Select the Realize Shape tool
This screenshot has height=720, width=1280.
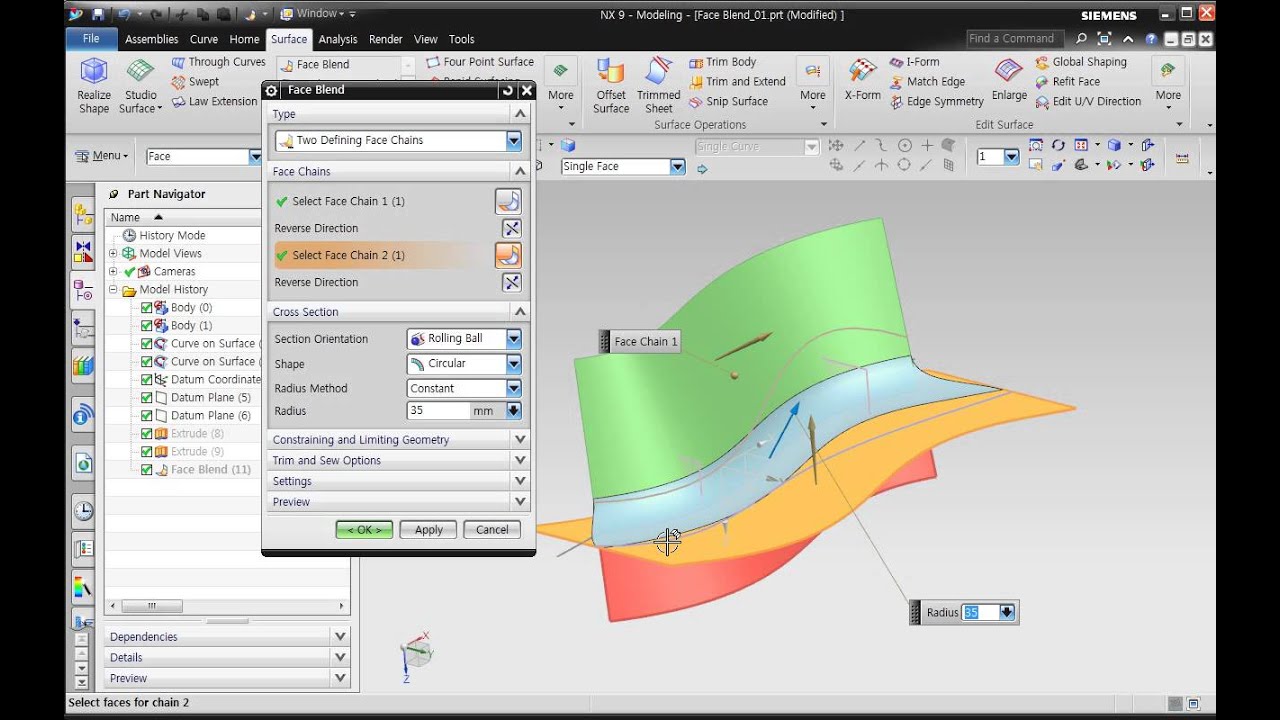94,85
